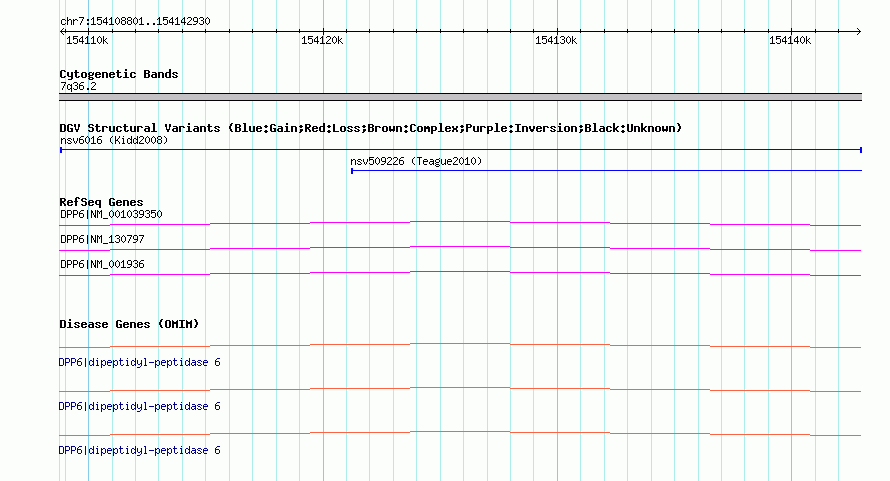Click the 154140k ruler tick label
This screenshot has height=481, width=890.
coord(790,40)
